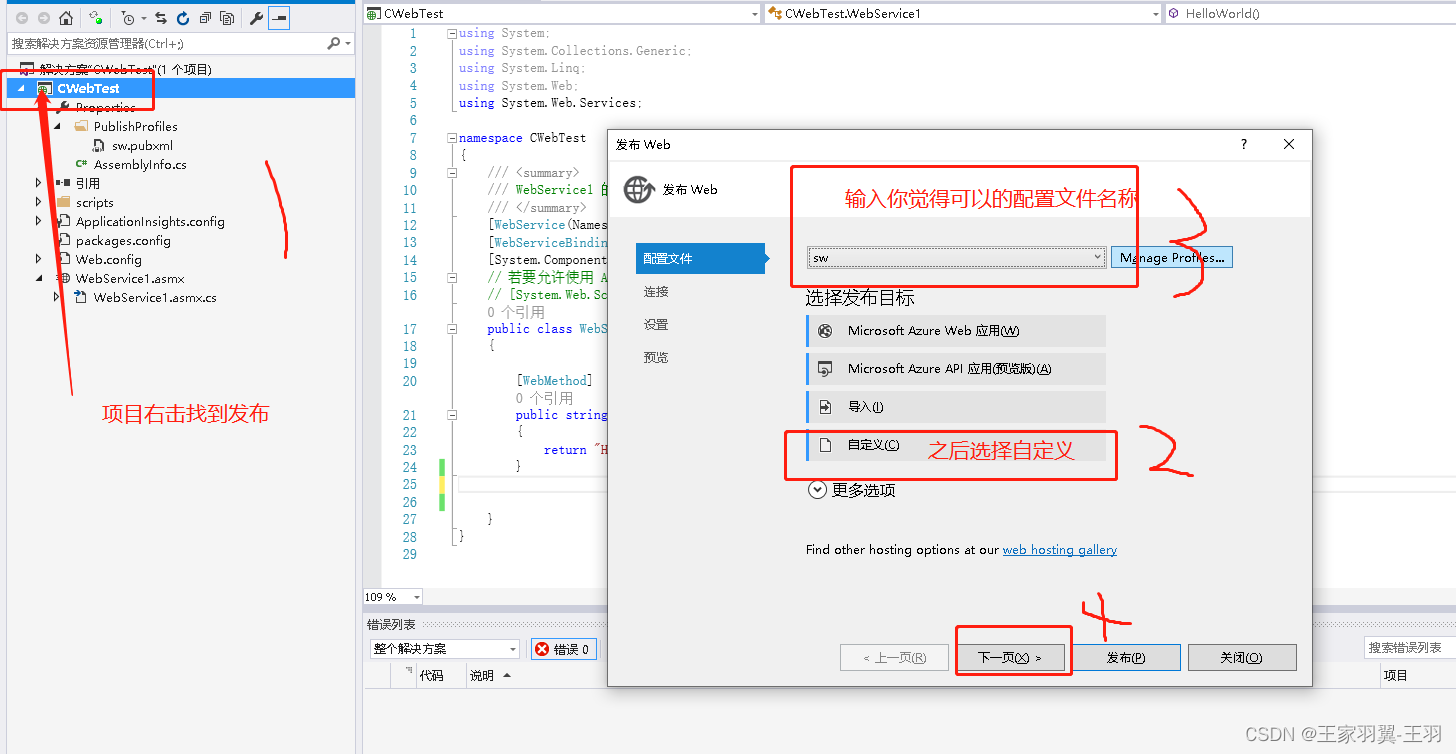
Task: Toggle the Preview Selected Items button
Action: (x=279, y=18)
